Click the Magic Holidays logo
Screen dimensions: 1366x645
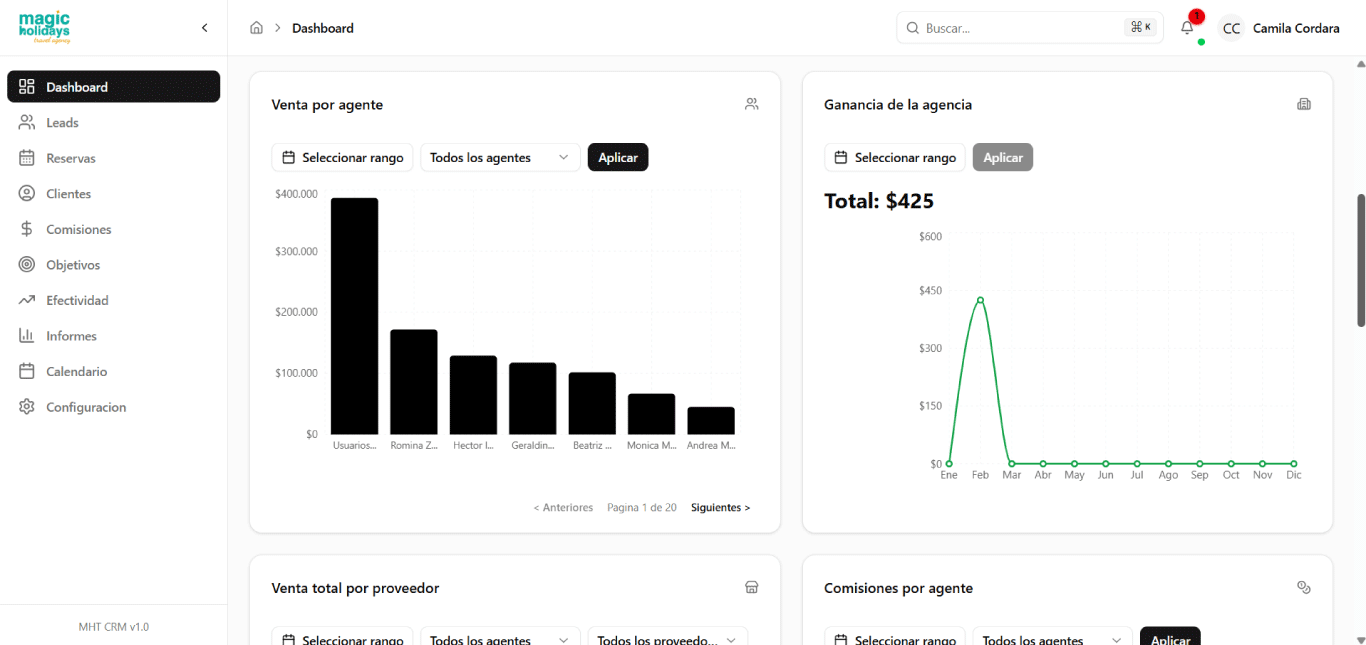45,27
